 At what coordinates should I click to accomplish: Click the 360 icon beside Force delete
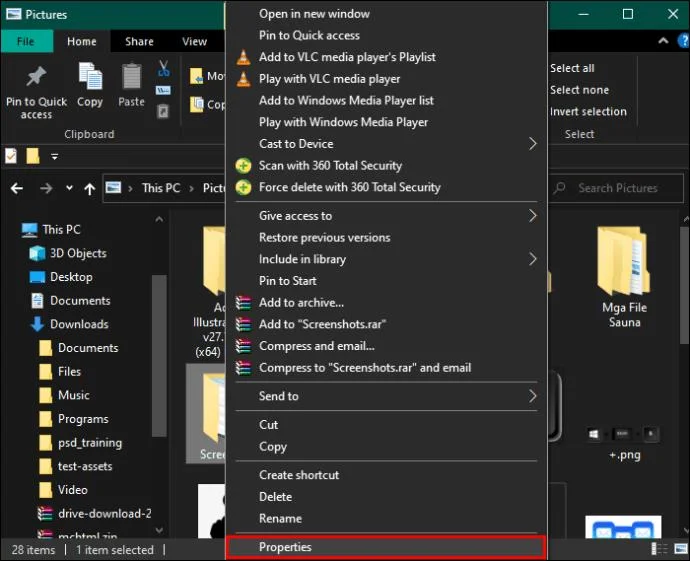(243, 187)
